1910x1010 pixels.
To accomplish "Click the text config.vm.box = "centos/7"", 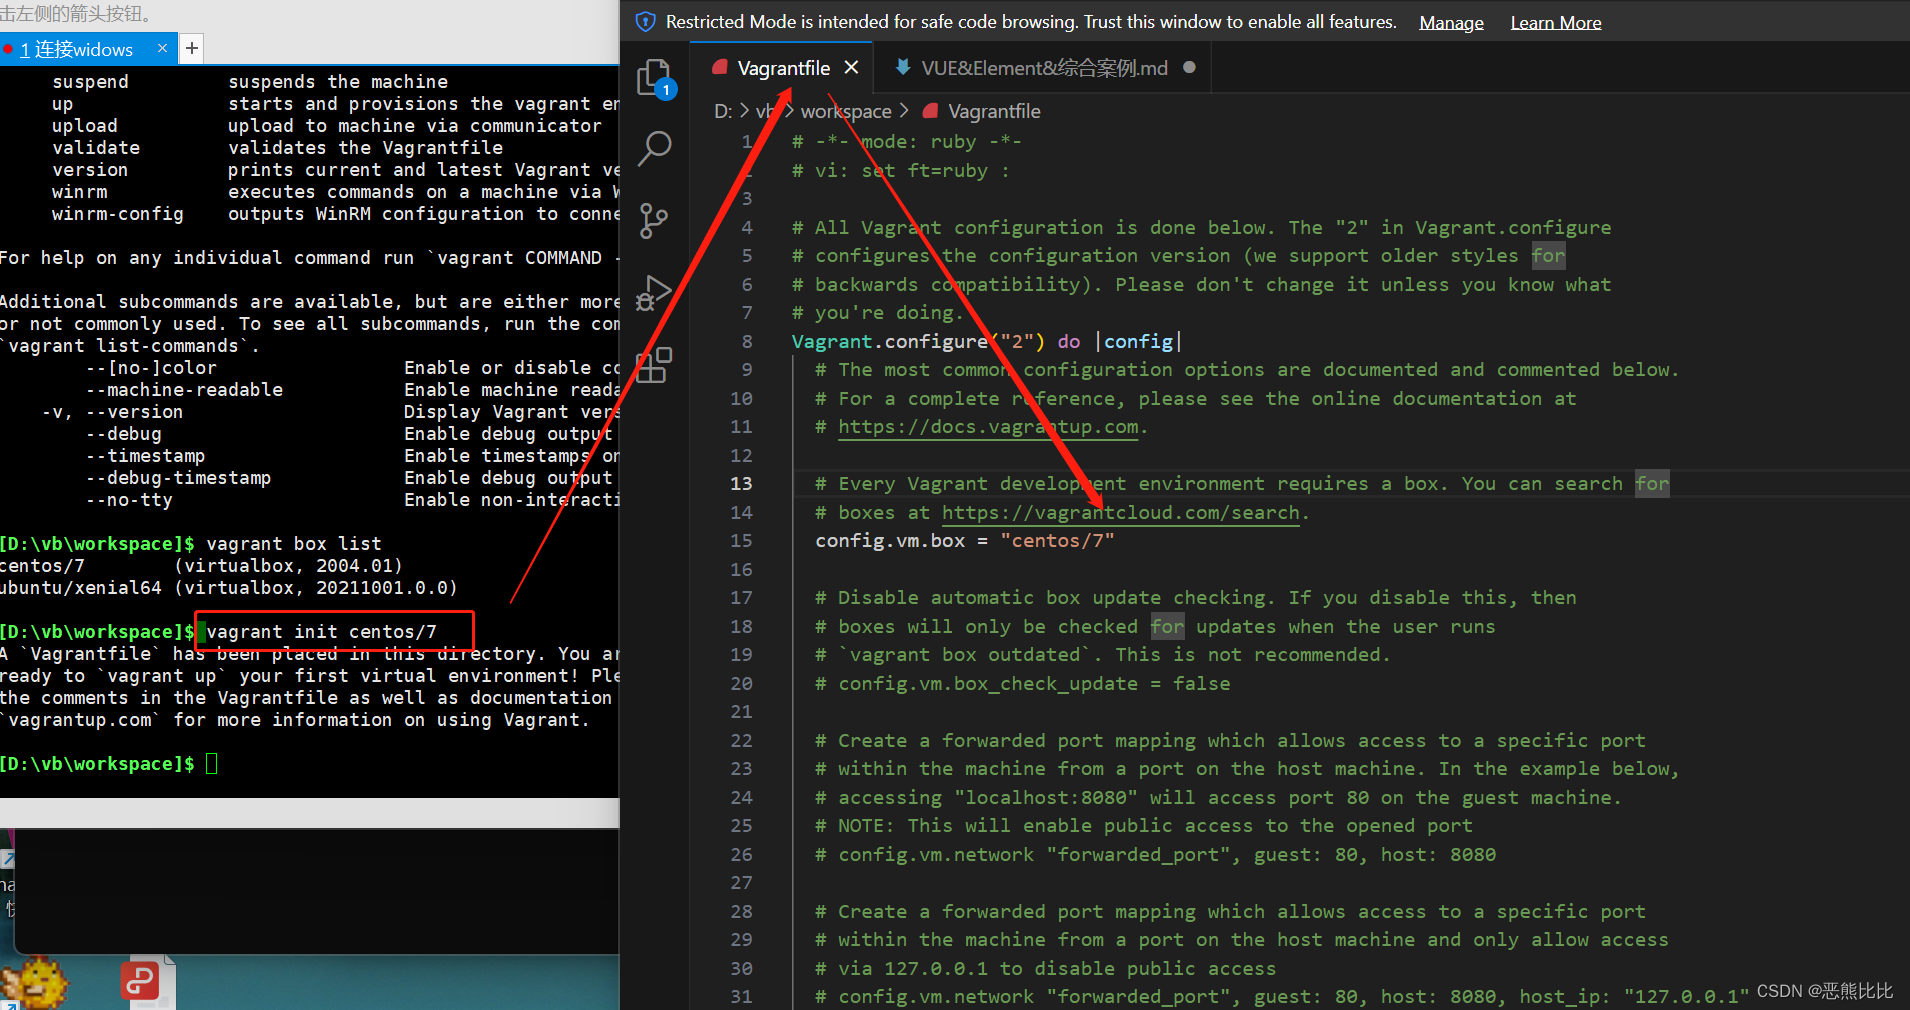I will click(964, 541).
